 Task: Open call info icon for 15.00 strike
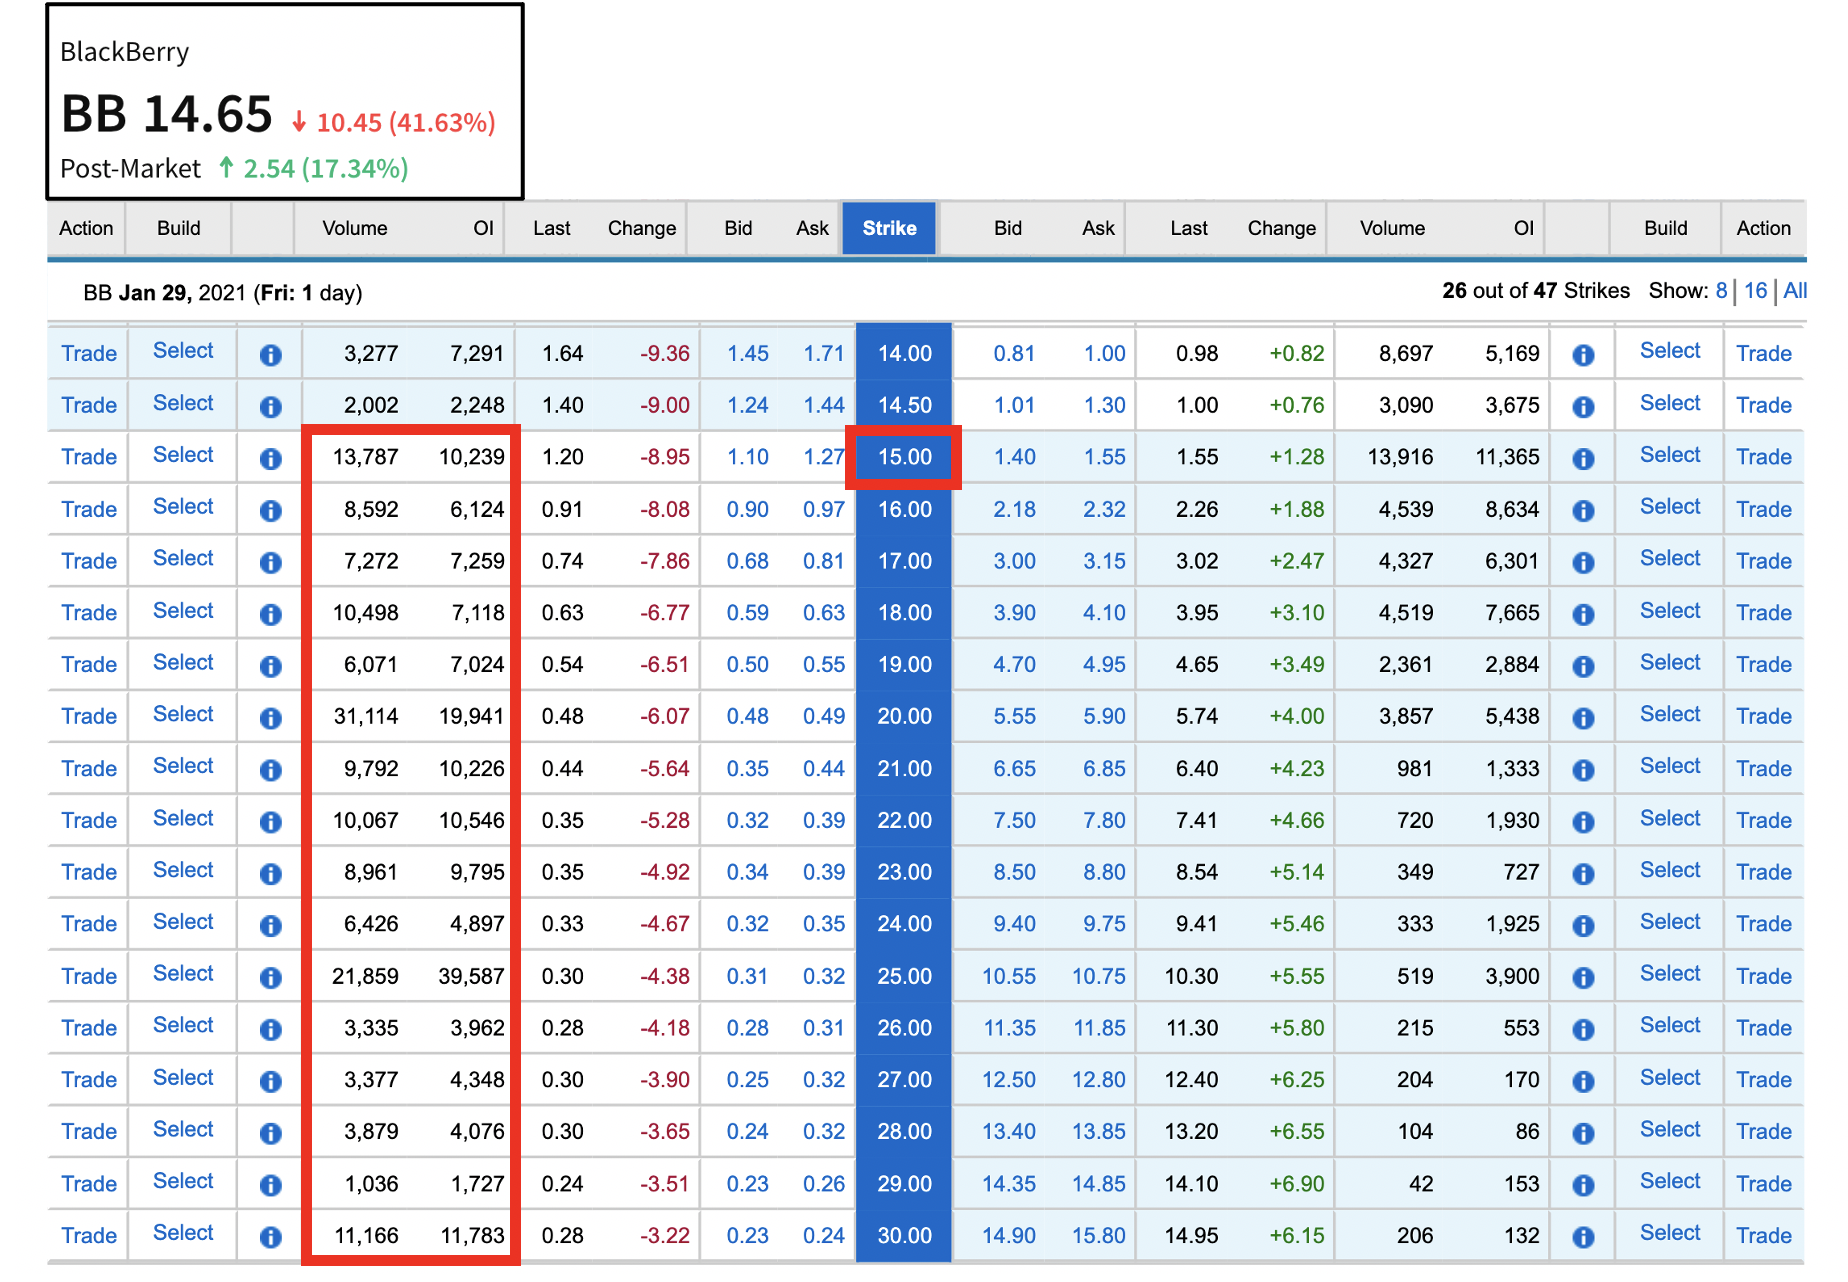[270, 459]
